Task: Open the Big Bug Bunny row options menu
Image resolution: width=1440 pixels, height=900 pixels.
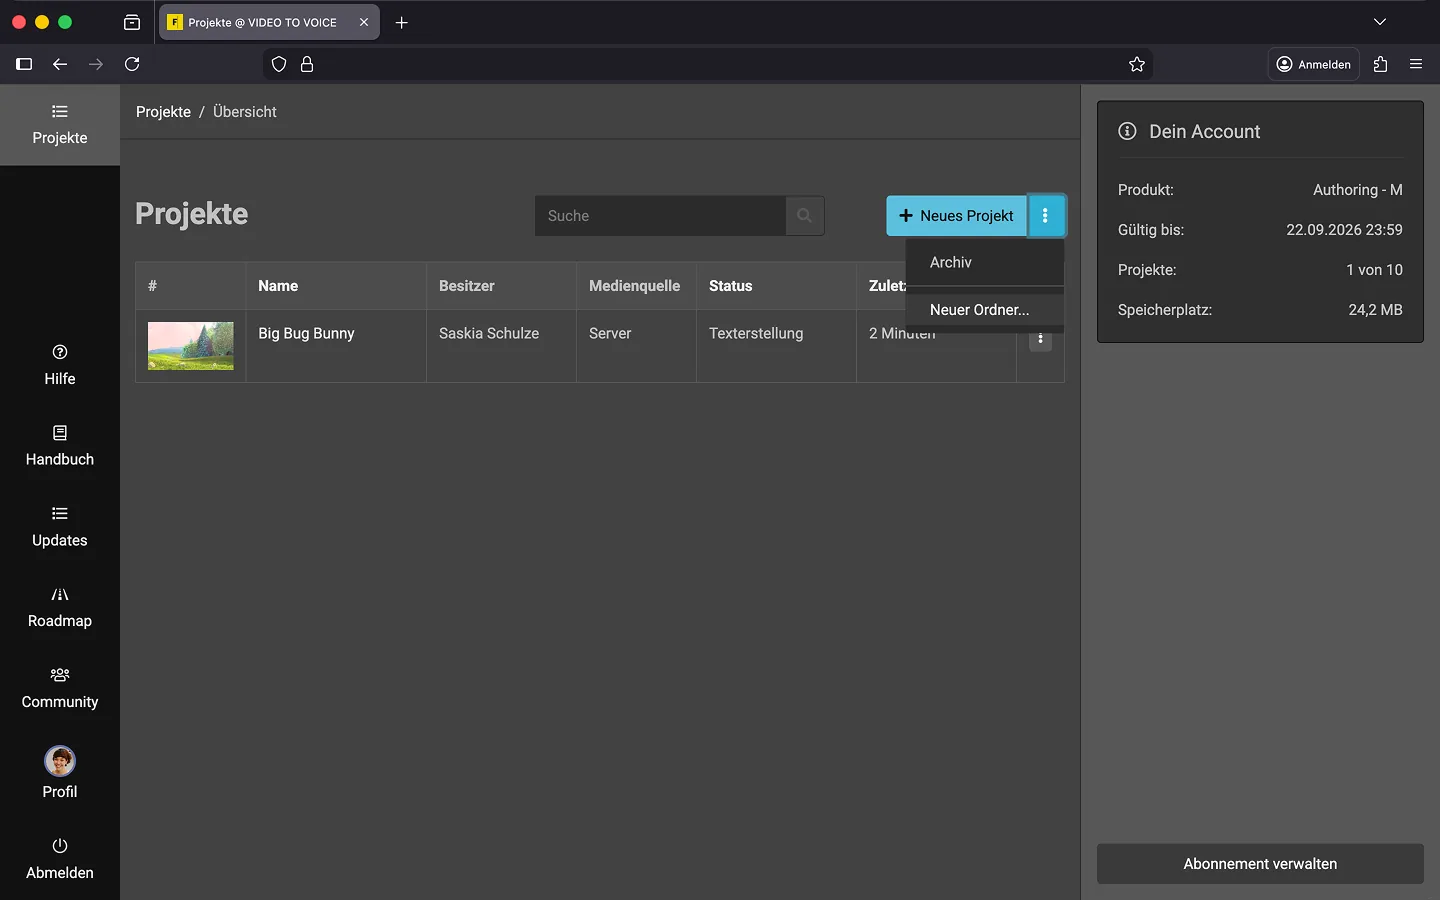Action: 1040,340
